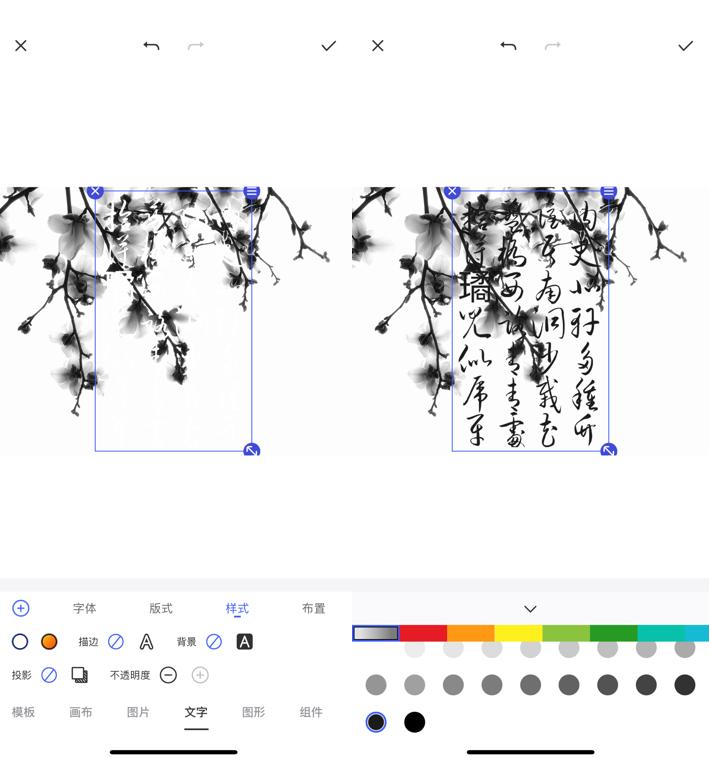Go to the 模板 templates section
The image size is (710, 757).
tap(23, 712)
